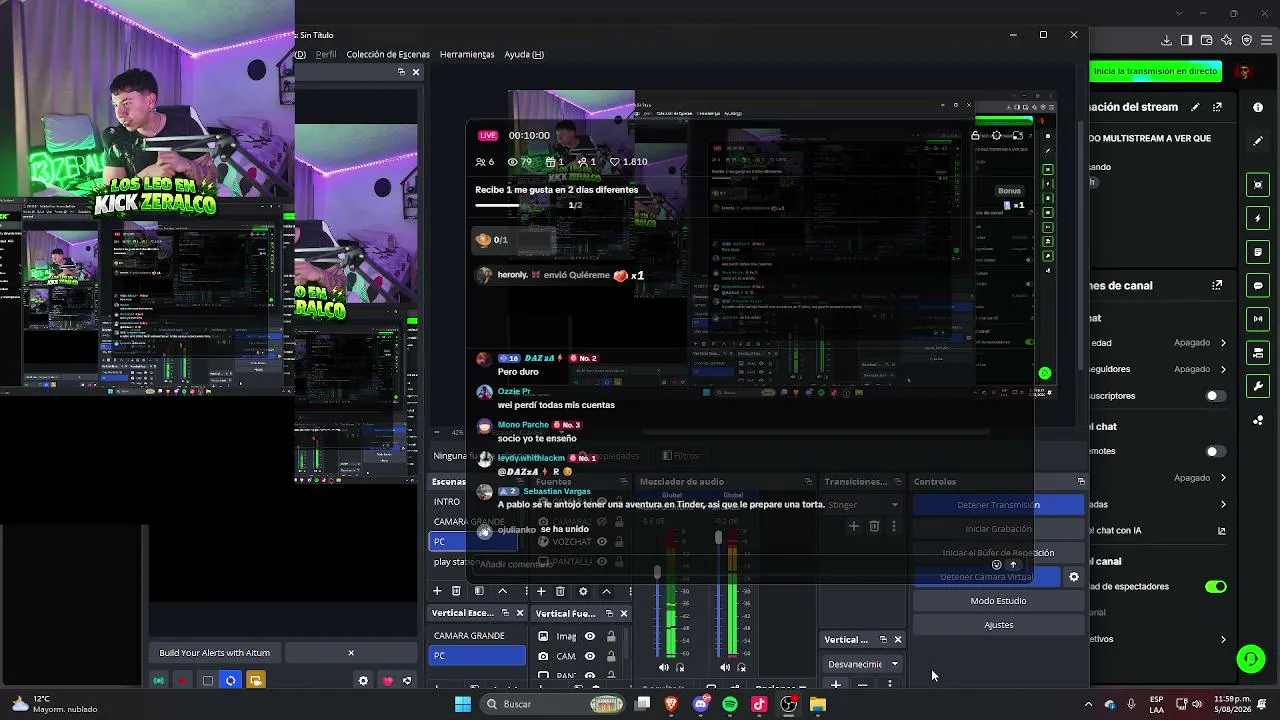Open the Stinger transition dropdown
Viewport: 1280px width, 720px height.
[863, 505]
